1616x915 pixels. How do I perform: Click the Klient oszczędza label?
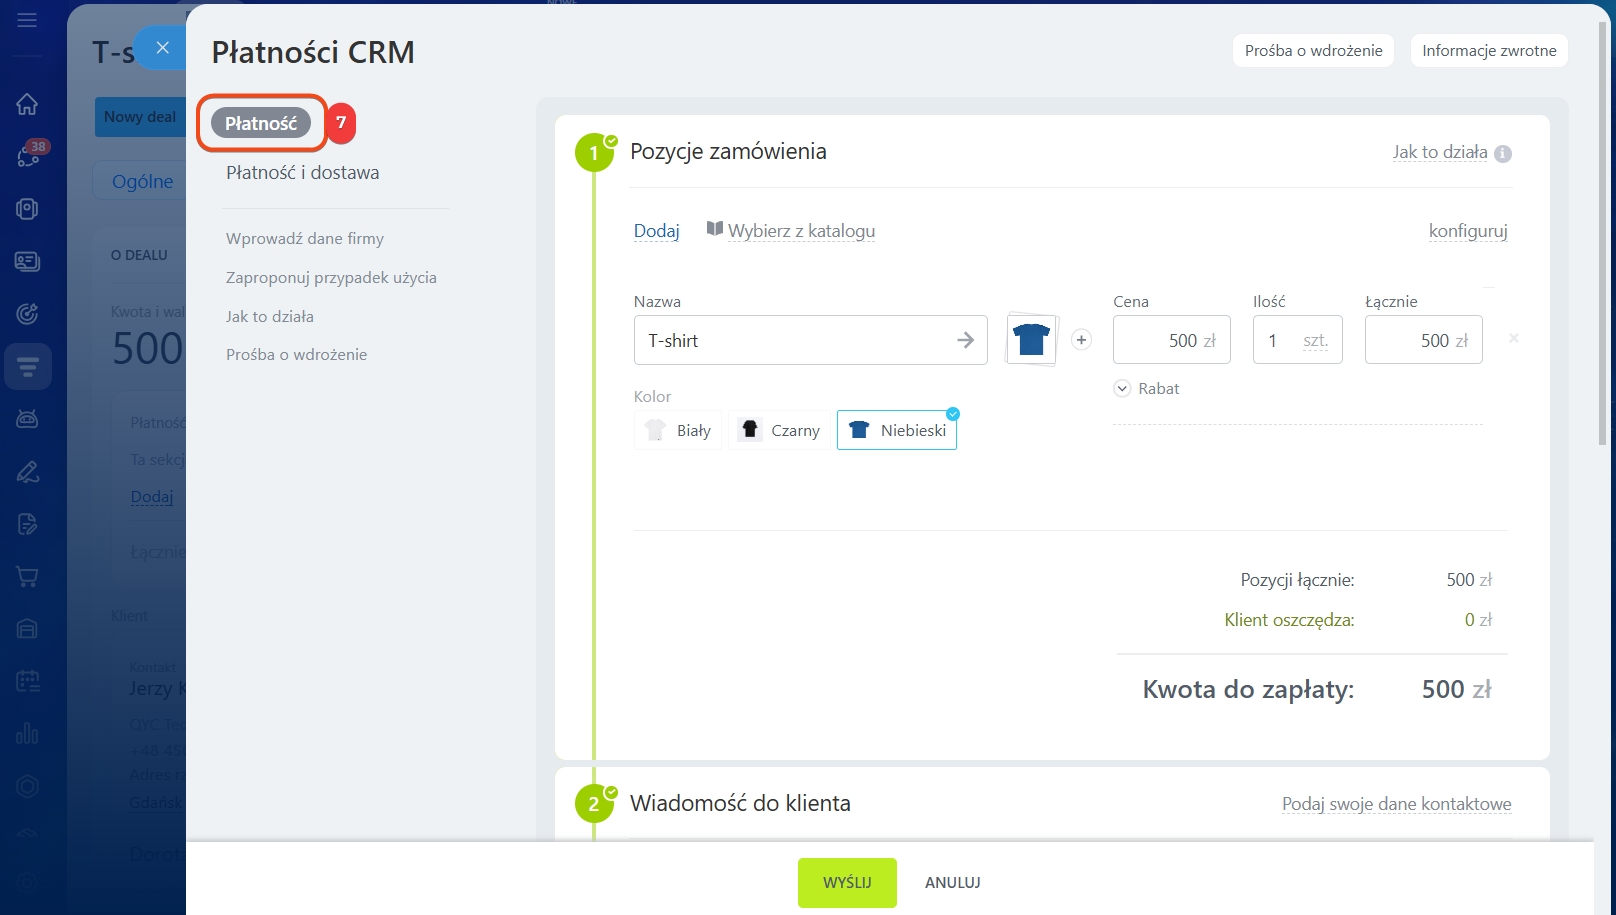tap(1289, 620)
